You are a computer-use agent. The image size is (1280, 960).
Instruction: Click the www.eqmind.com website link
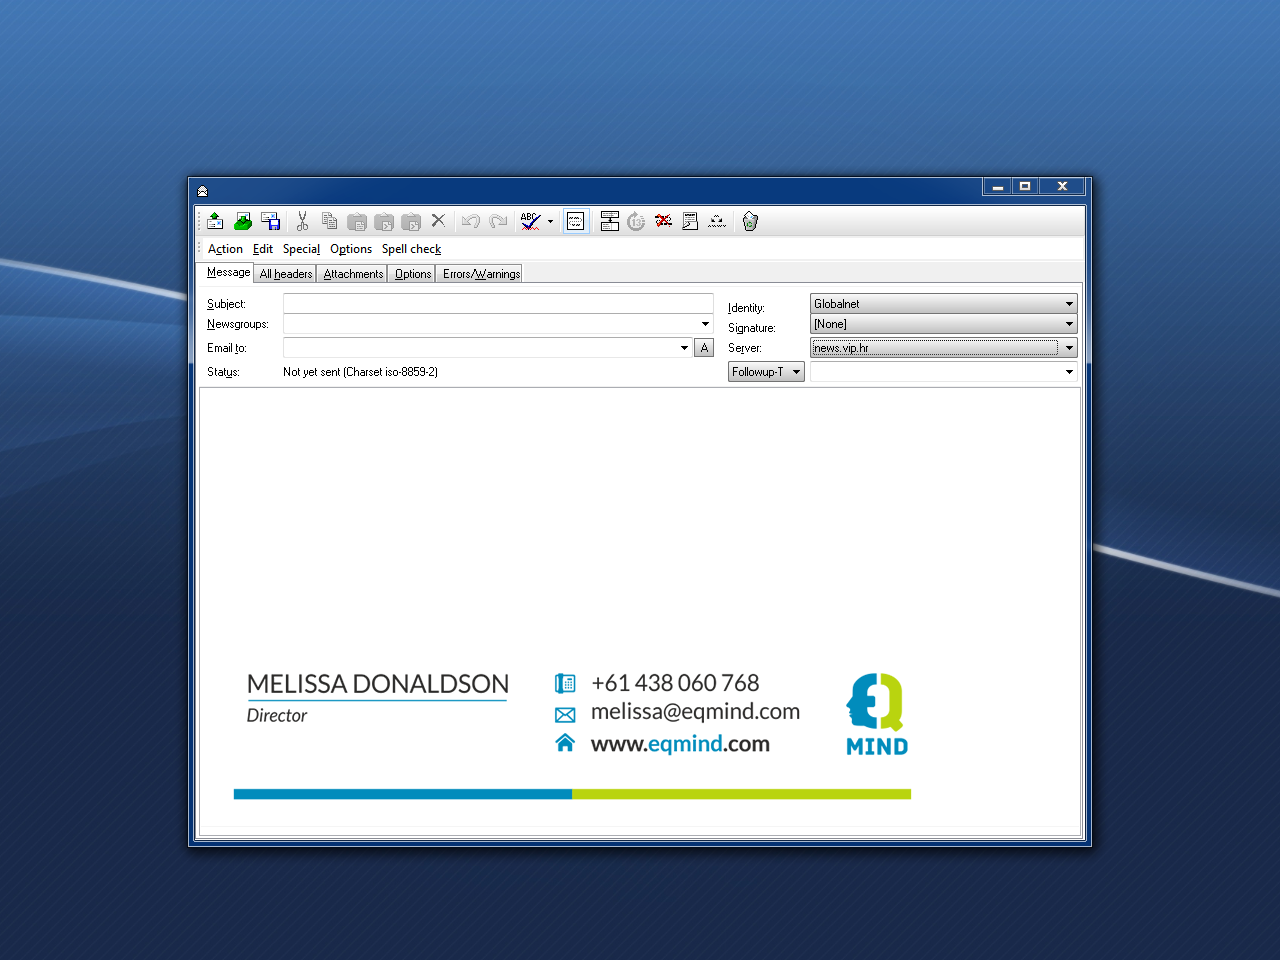point(680,743)
